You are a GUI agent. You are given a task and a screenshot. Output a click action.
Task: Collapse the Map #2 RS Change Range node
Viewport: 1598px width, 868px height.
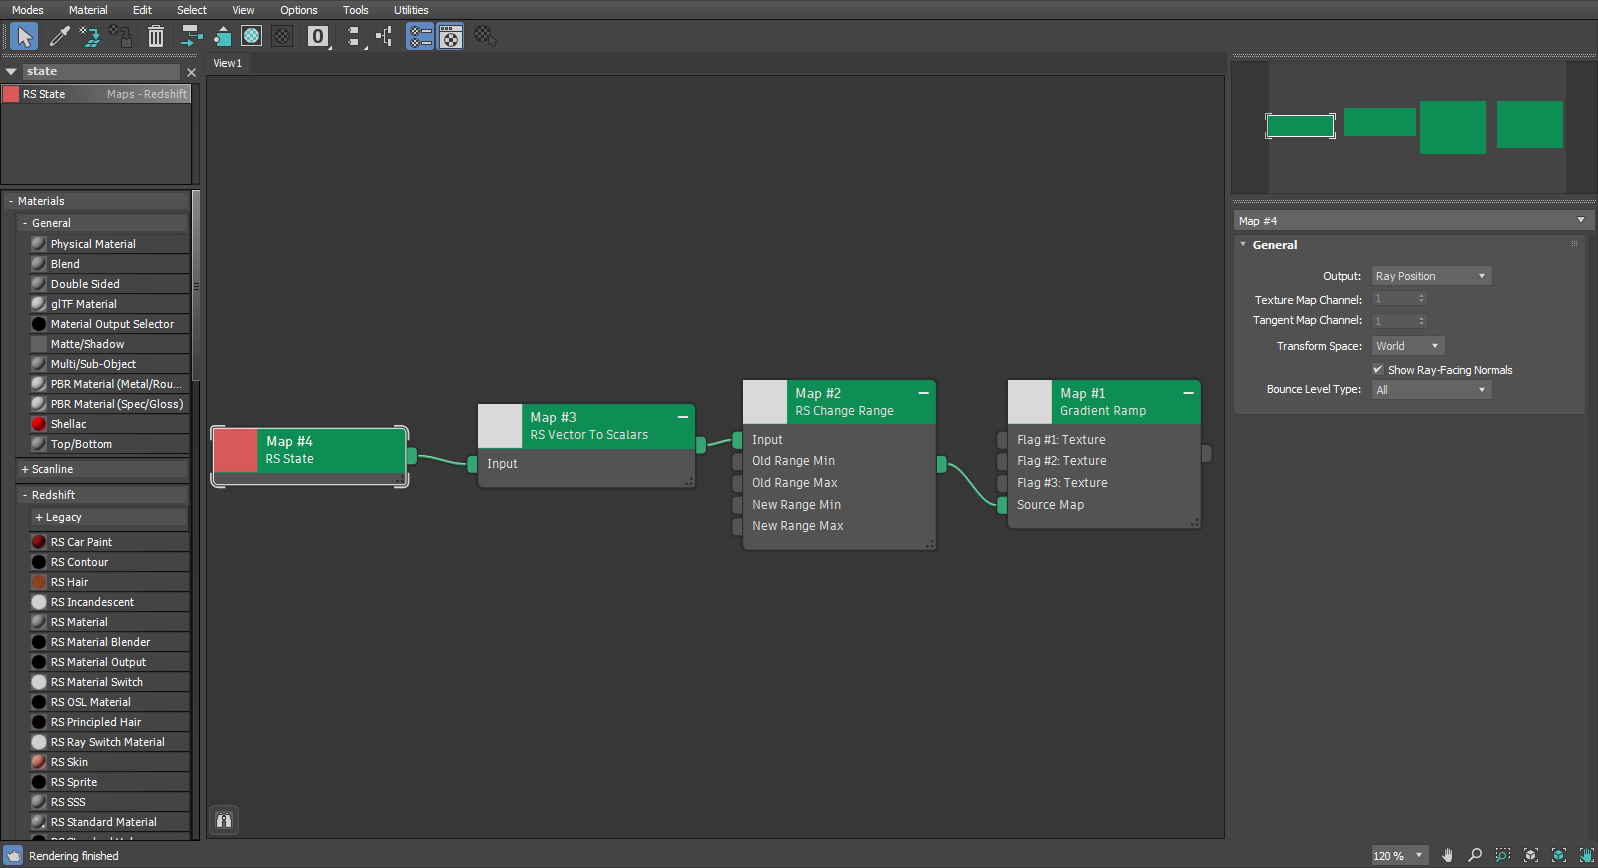coord(923,393)
